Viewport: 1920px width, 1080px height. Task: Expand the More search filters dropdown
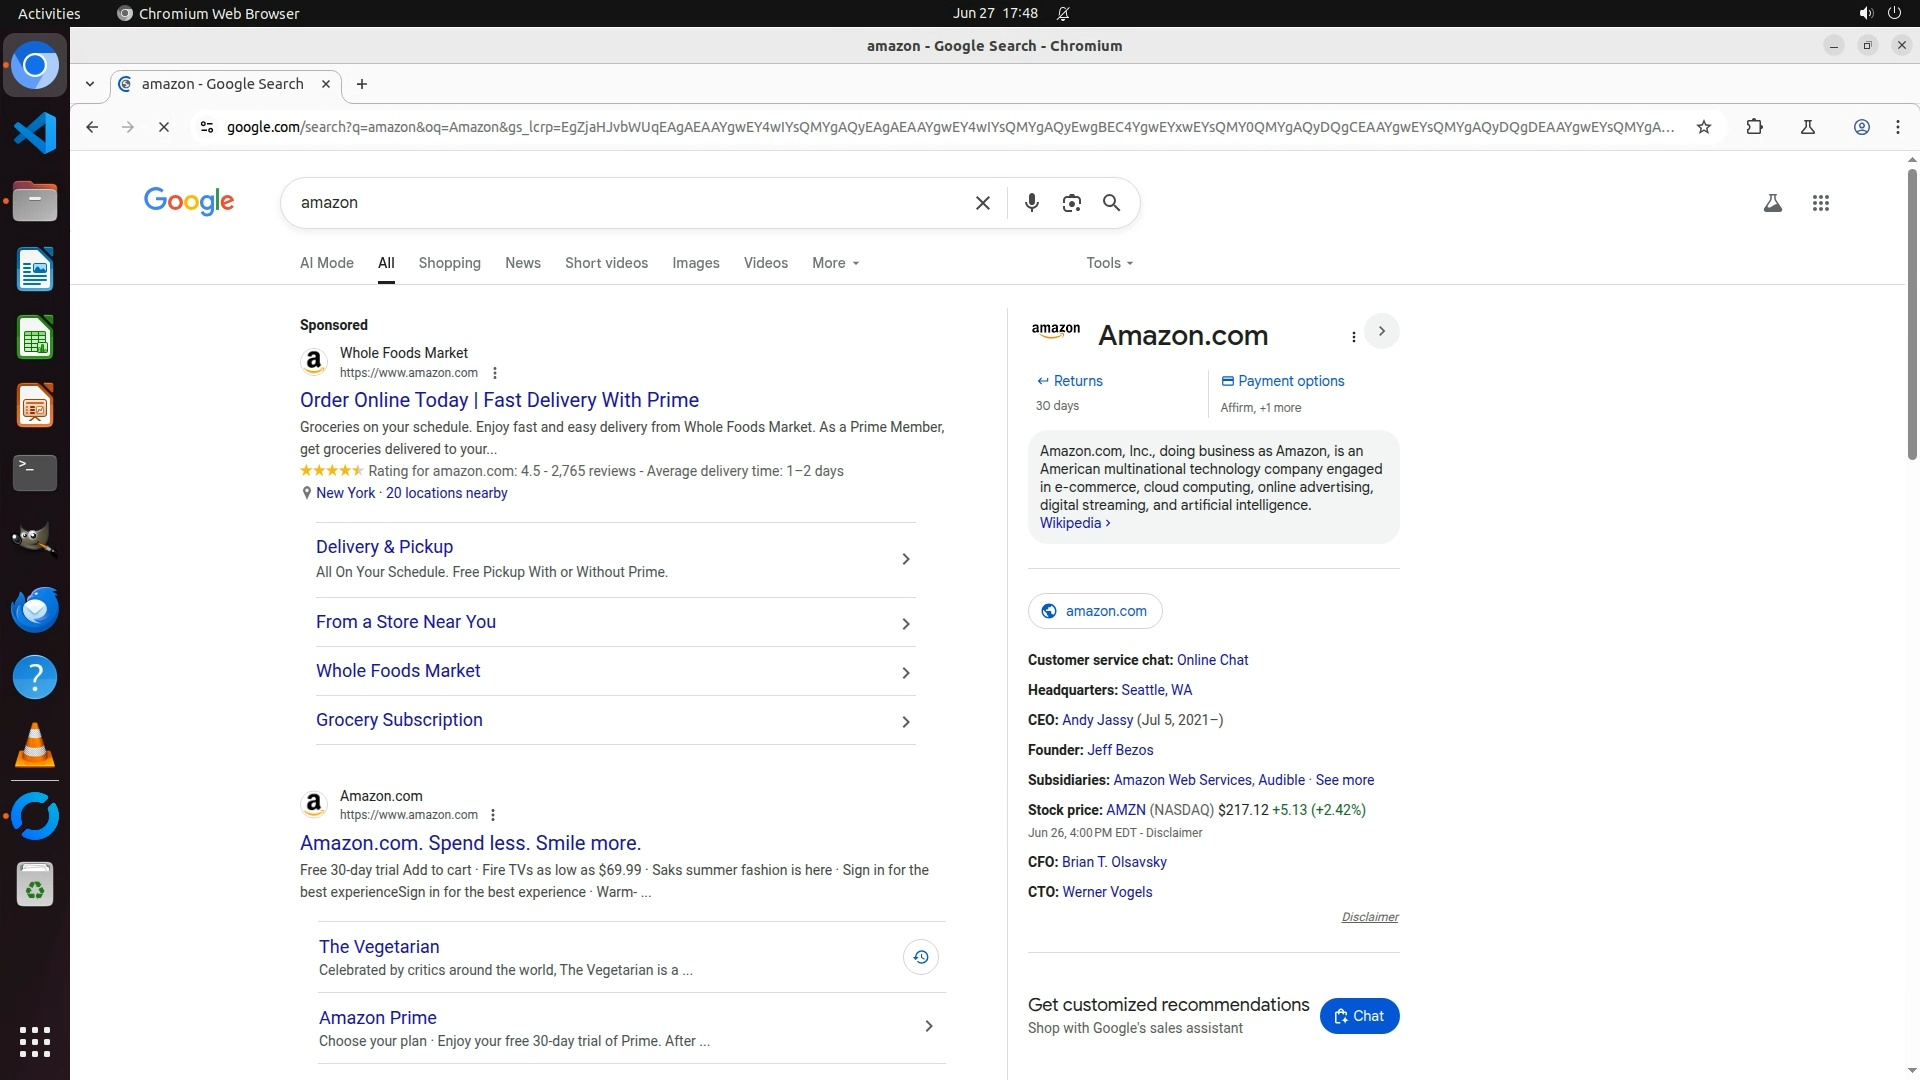pos(835,263)
